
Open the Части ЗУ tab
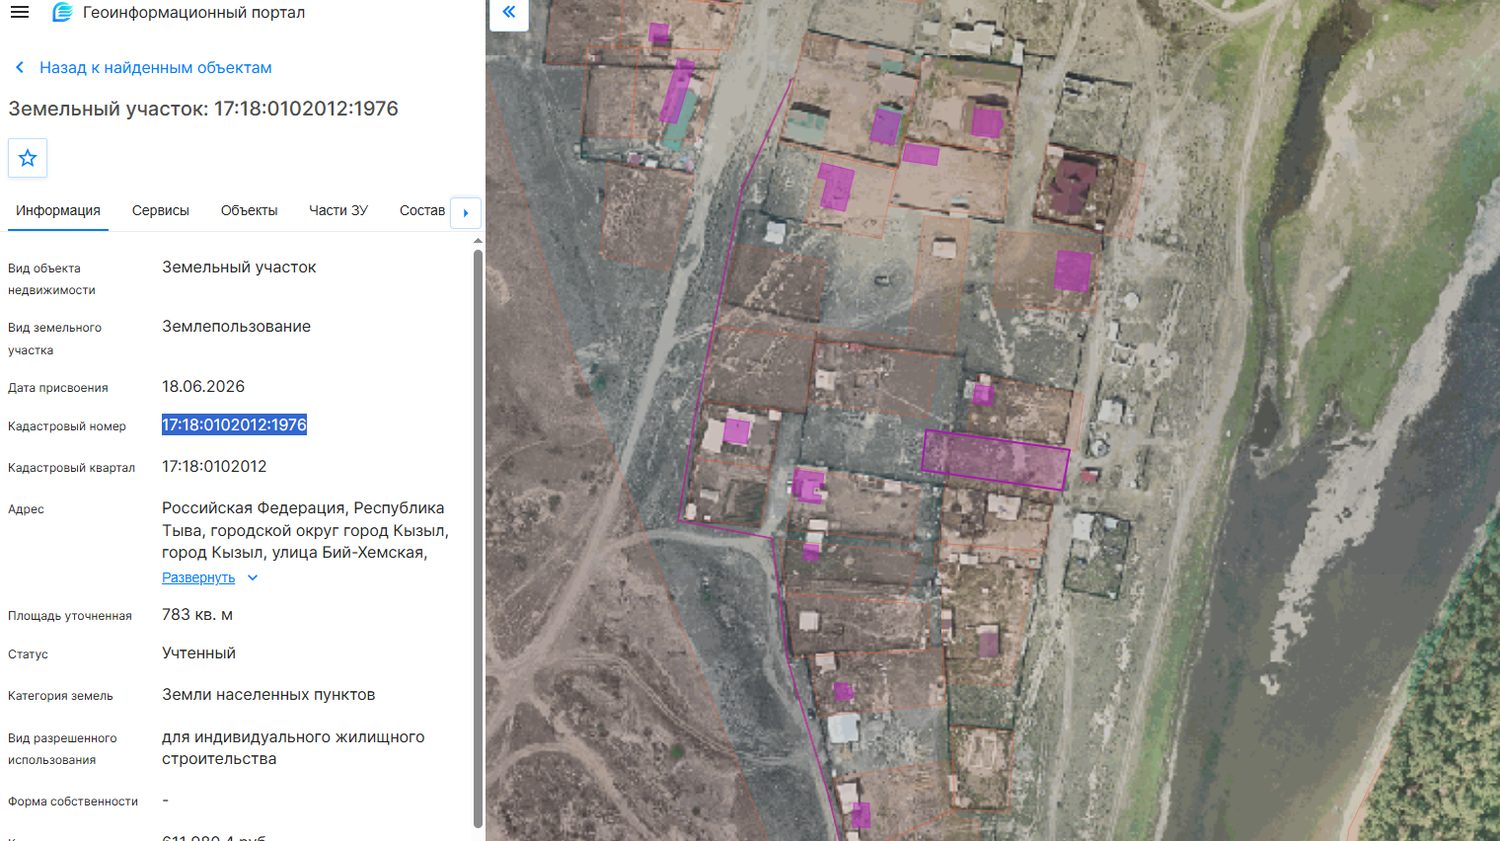(338, 211)
